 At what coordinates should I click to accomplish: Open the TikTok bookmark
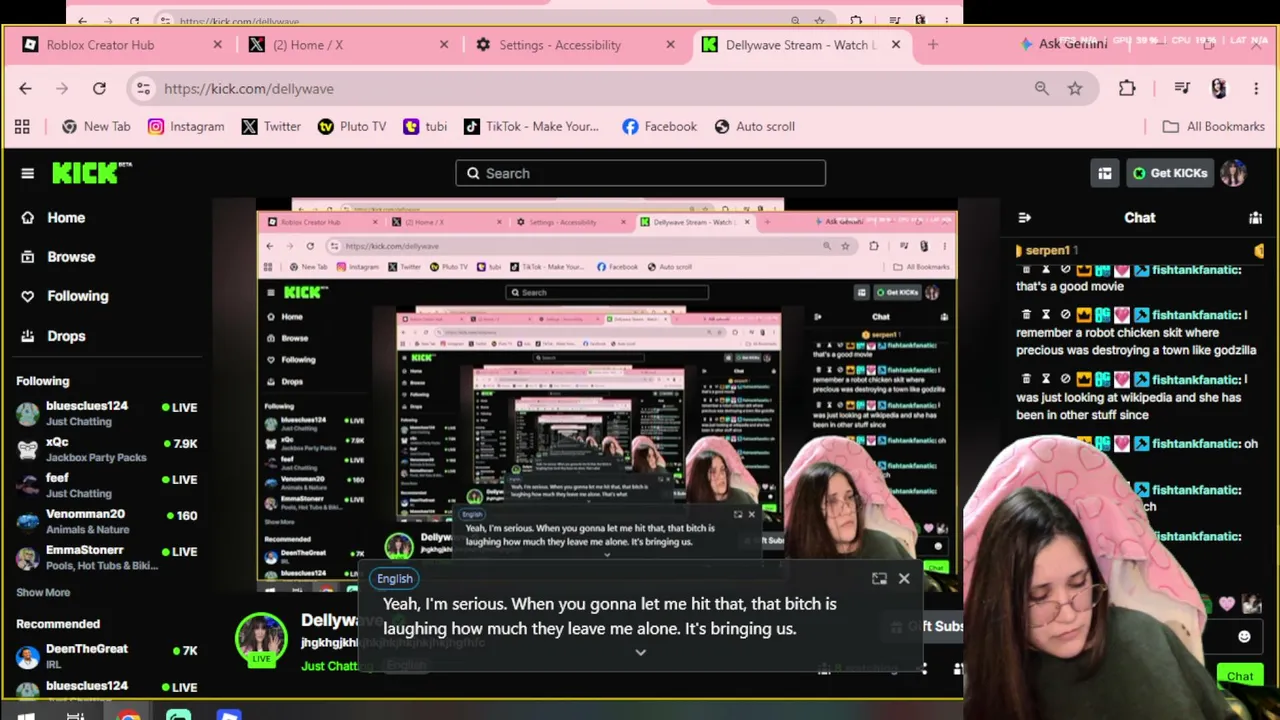tap(531, 126)
